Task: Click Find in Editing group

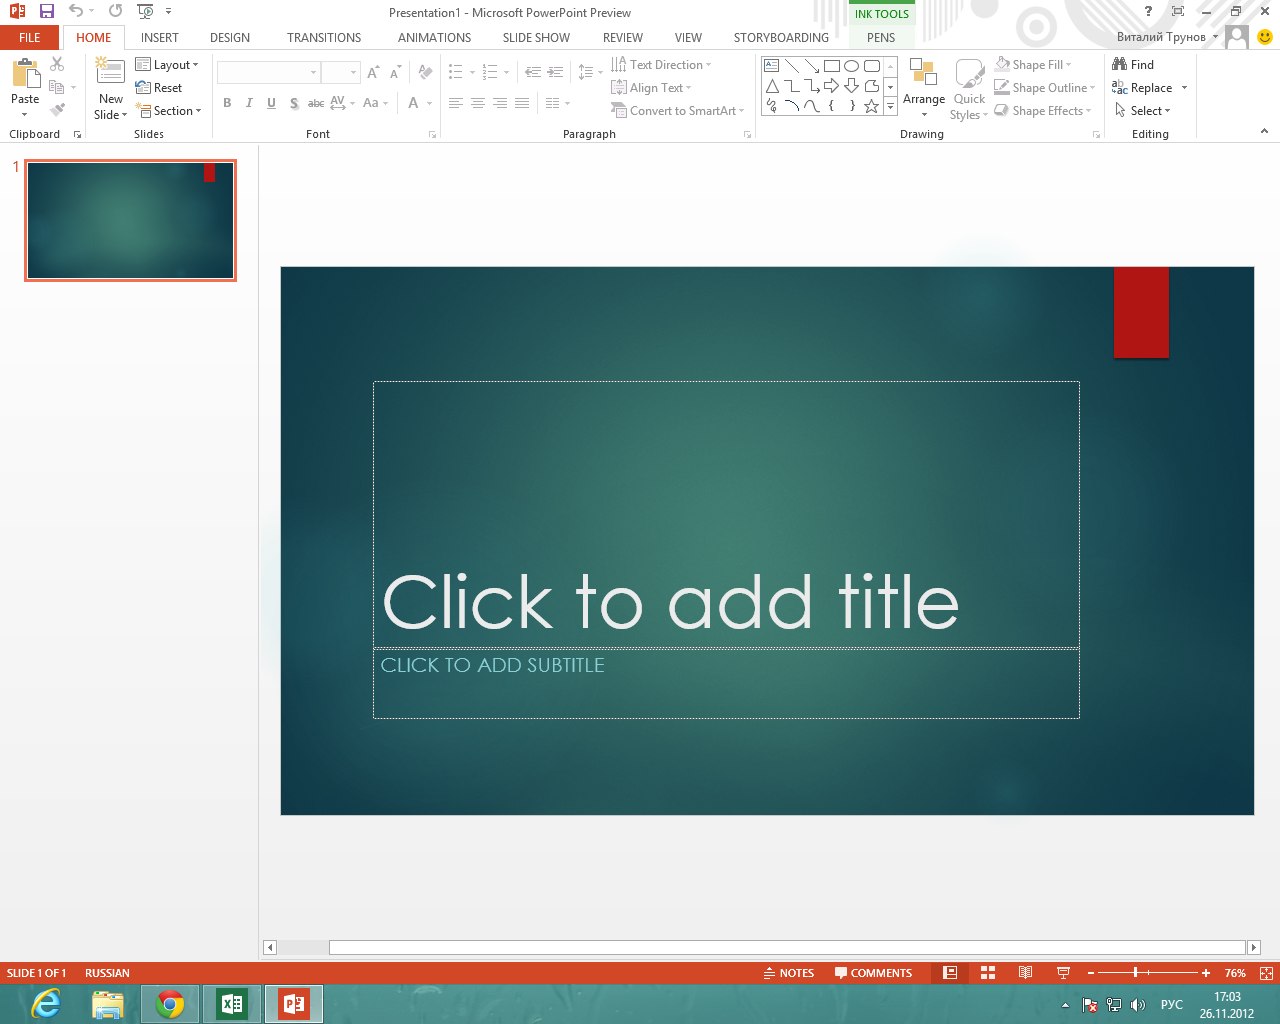Action: pyautogui.click(x=1133, y=65)
